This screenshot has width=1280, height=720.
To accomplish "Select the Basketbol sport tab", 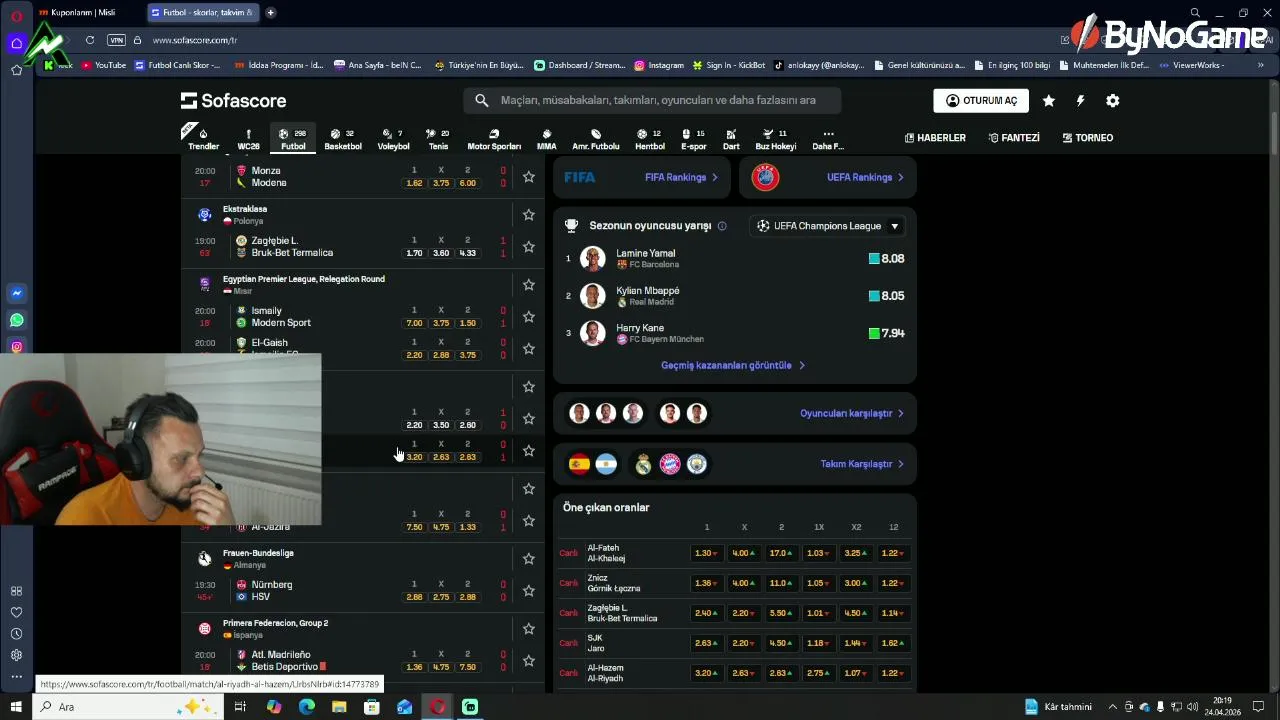I will 343,139.
